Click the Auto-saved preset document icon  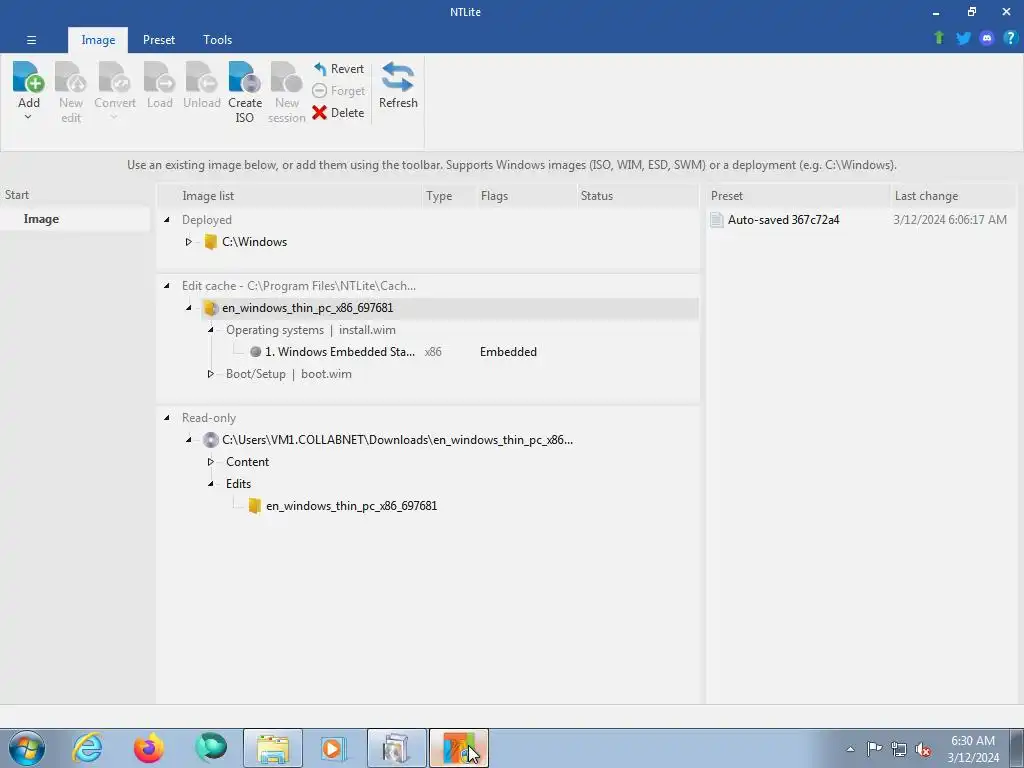717,220
